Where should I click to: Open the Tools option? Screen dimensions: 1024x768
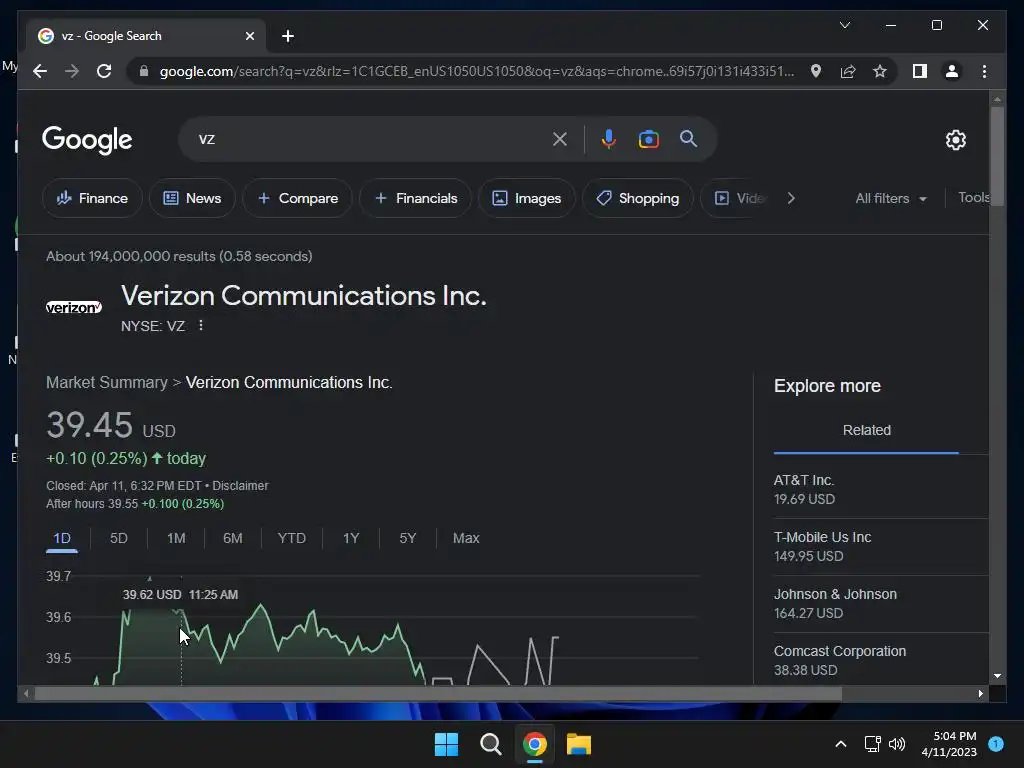tap(973, 197)
